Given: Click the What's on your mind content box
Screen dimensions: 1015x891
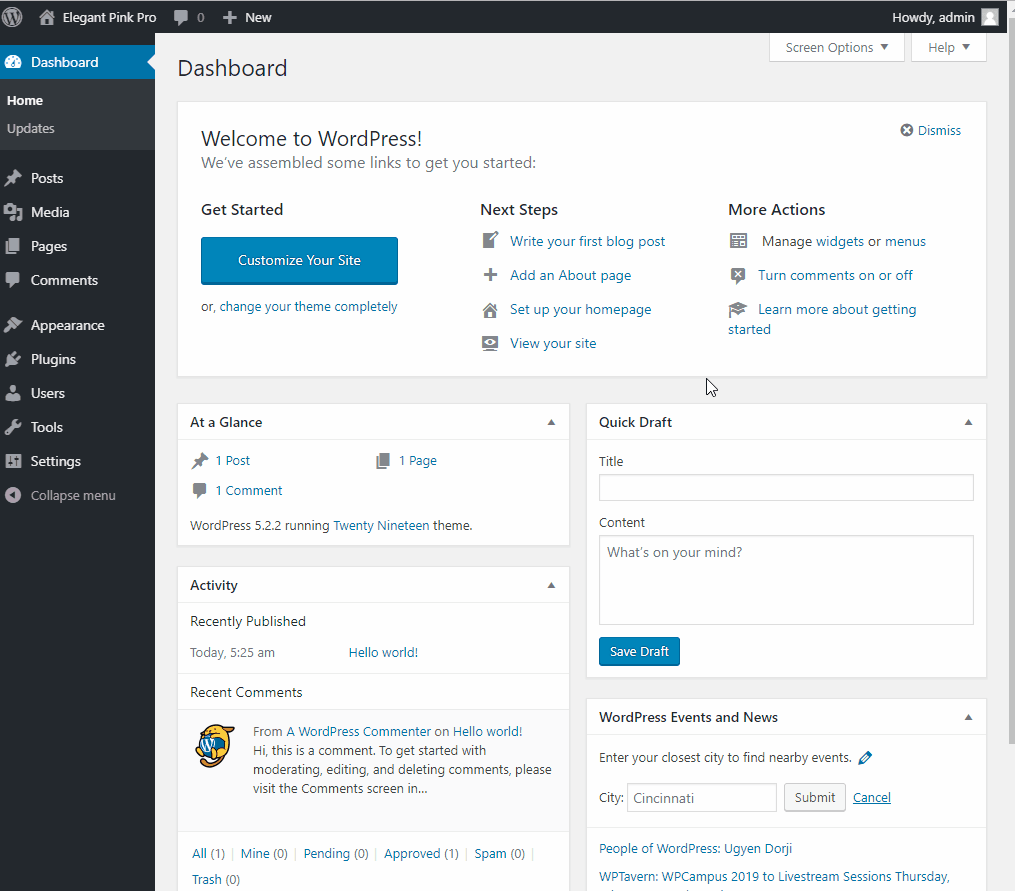Looking at the screenshot, I should click(786, 580).
